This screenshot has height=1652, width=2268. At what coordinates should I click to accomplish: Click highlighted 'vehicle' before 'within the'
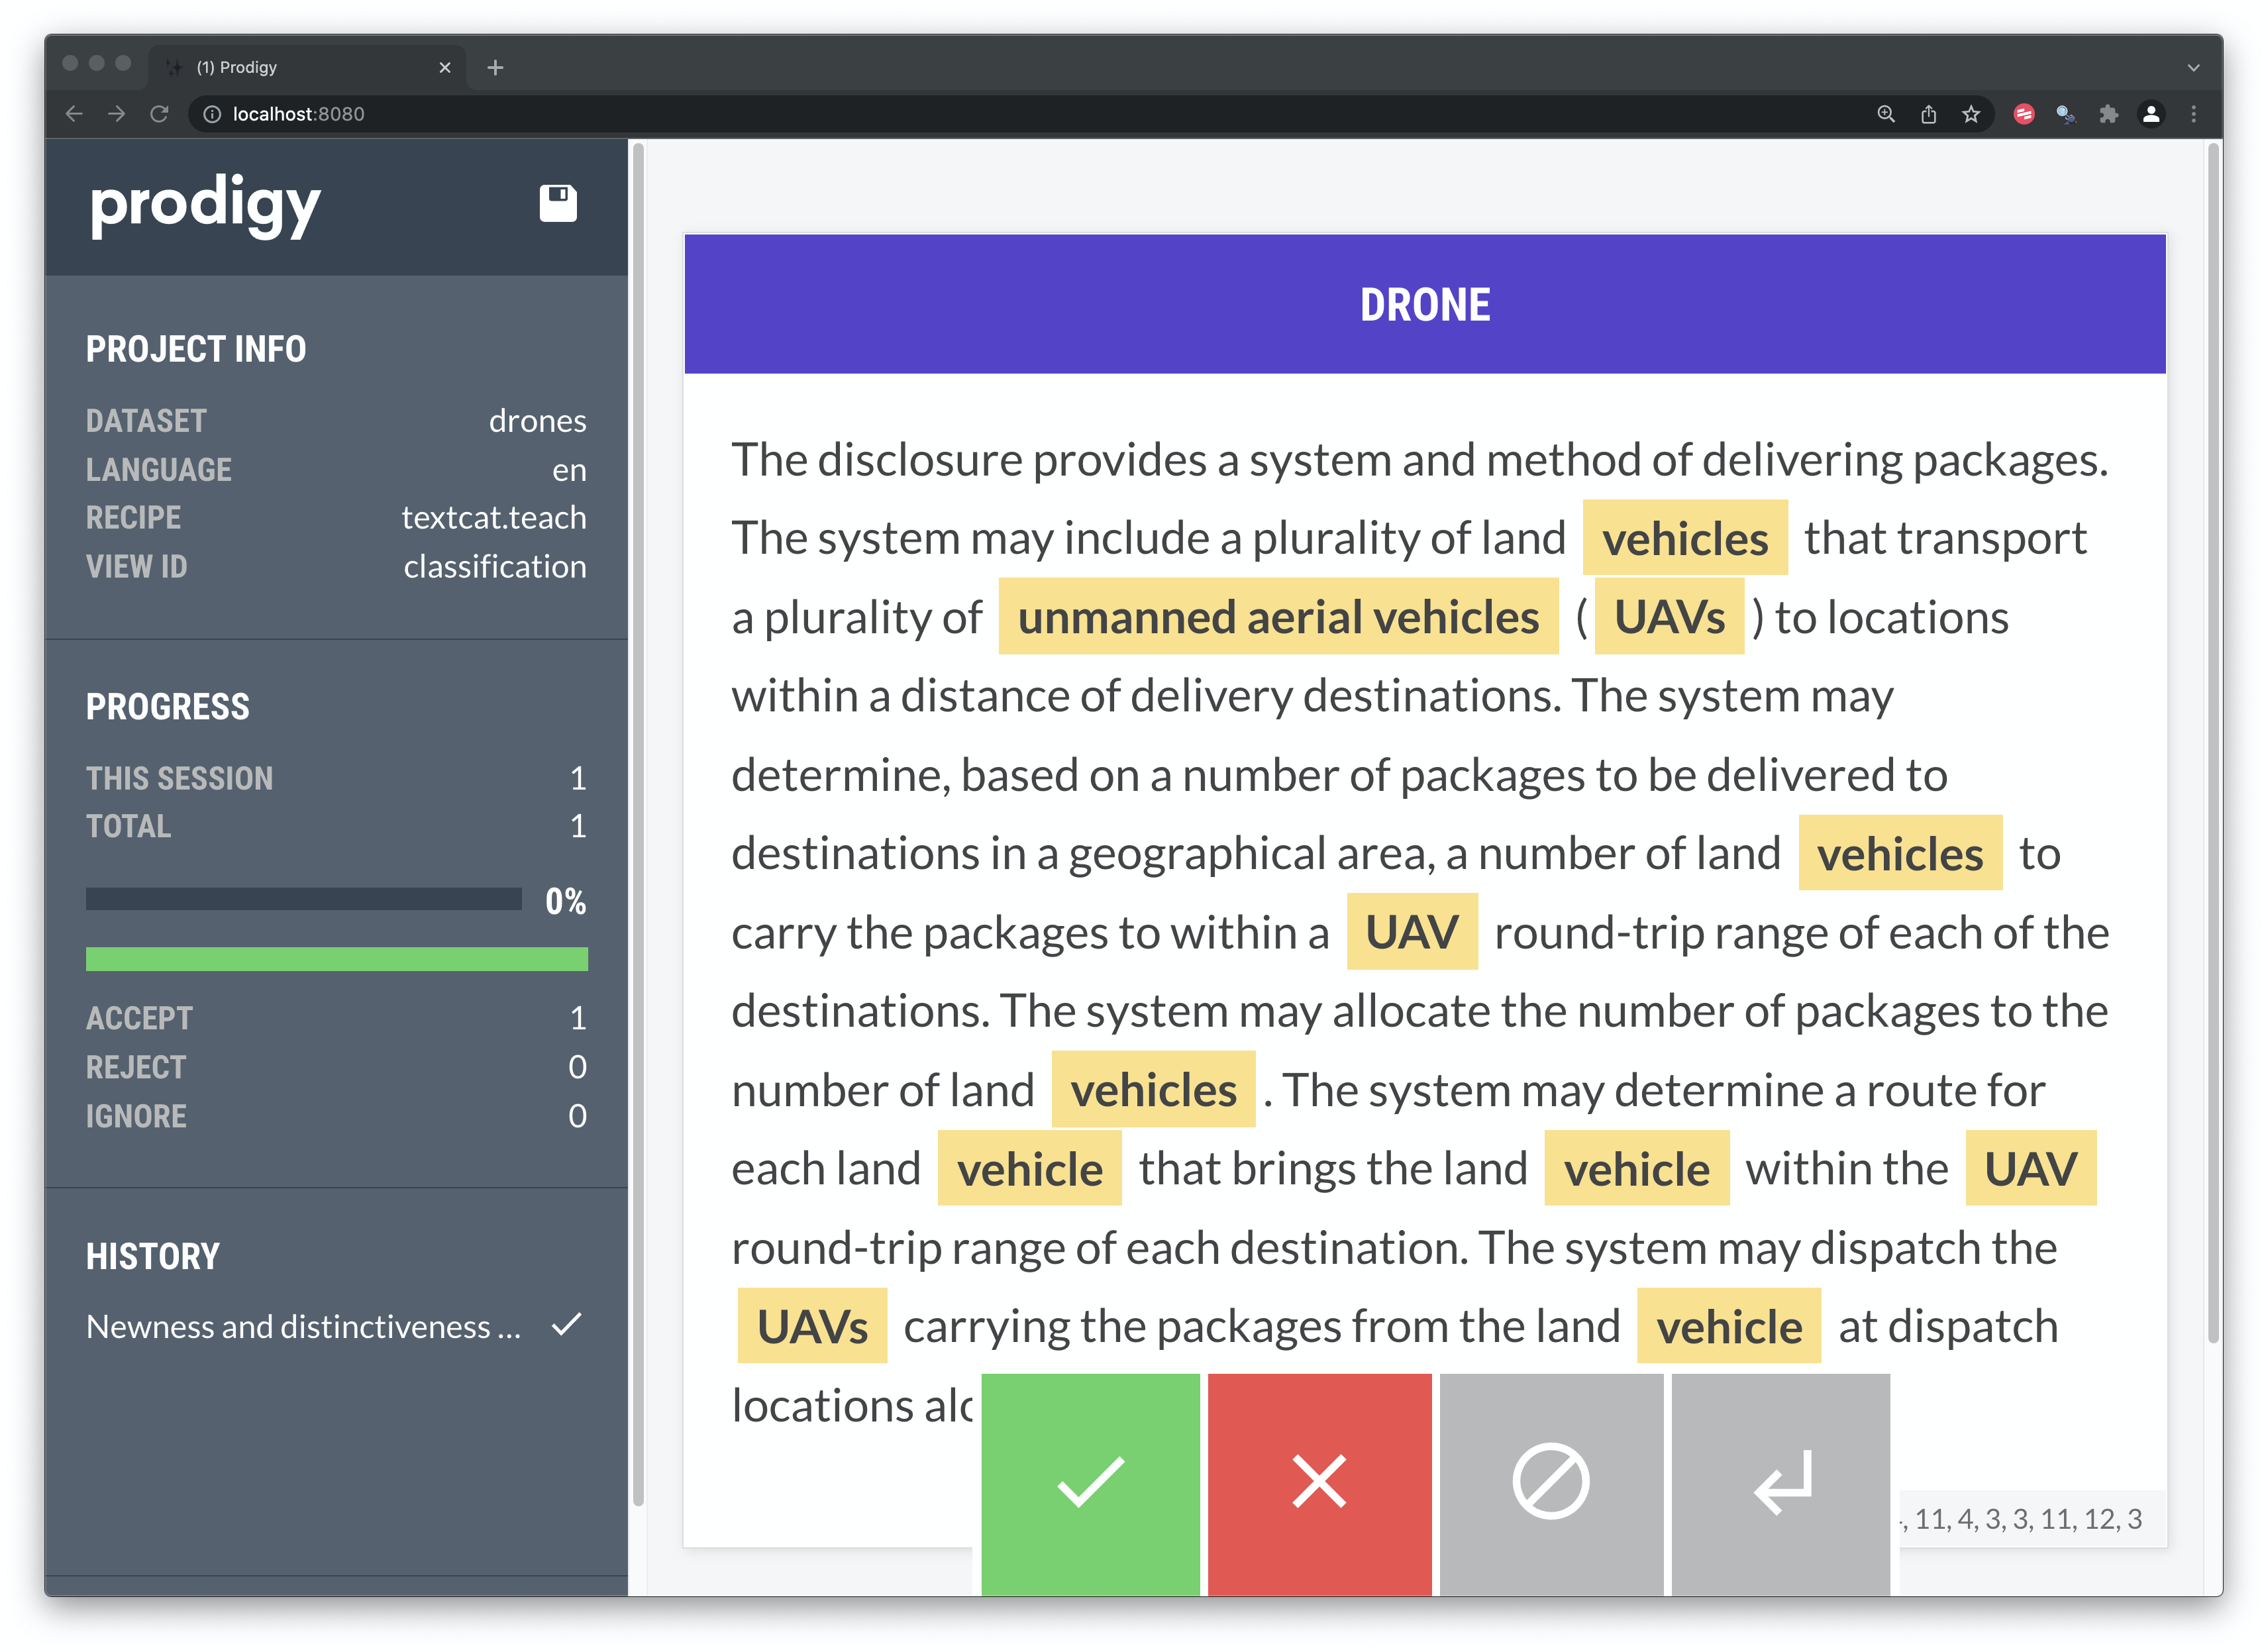pos(1636,1168)
